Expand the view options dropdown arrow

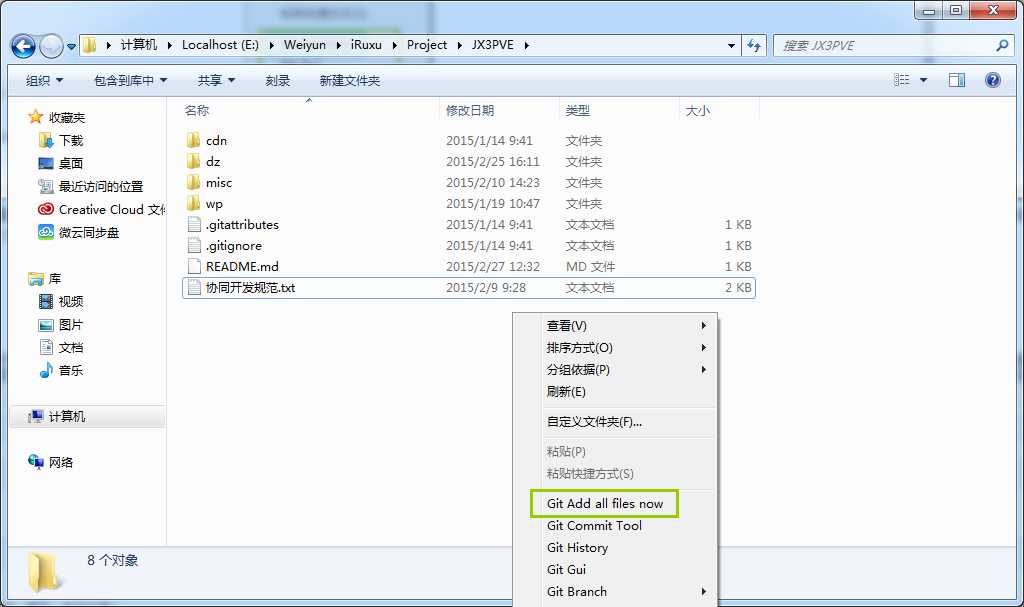point(923,80)
